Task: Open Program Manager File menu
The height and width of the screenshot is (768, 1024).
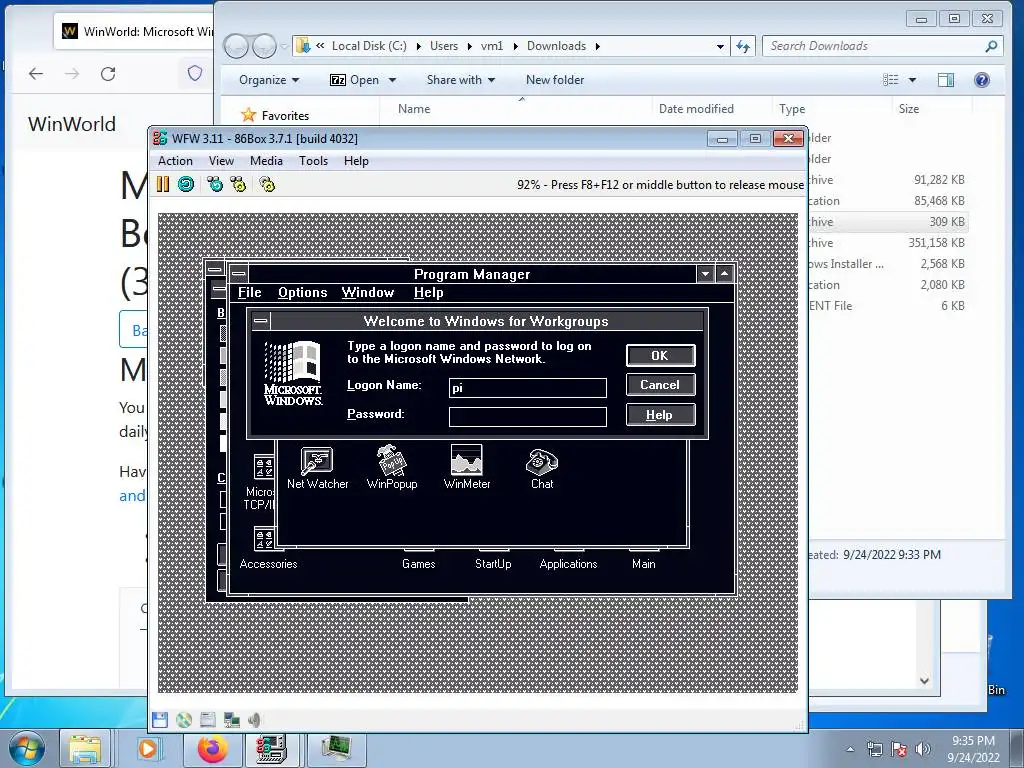Action: [249, 293]
